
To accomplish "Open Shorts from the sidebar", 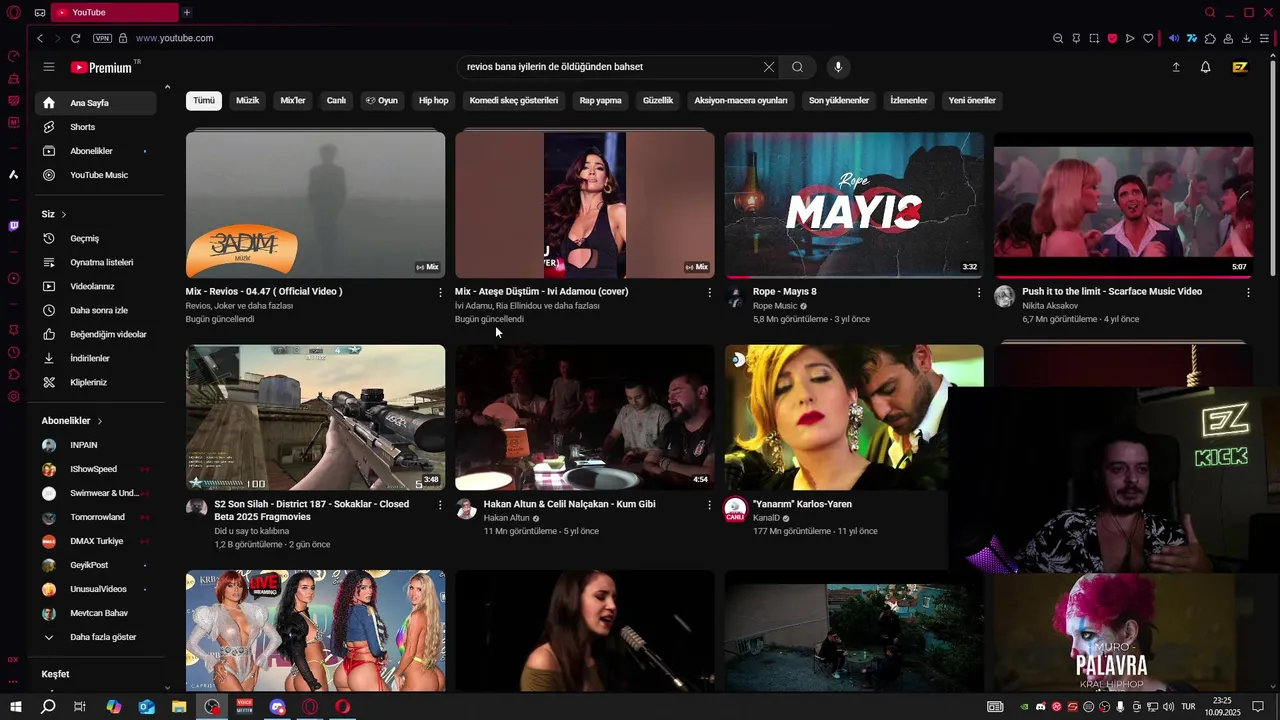I will (x=96, y=127).
